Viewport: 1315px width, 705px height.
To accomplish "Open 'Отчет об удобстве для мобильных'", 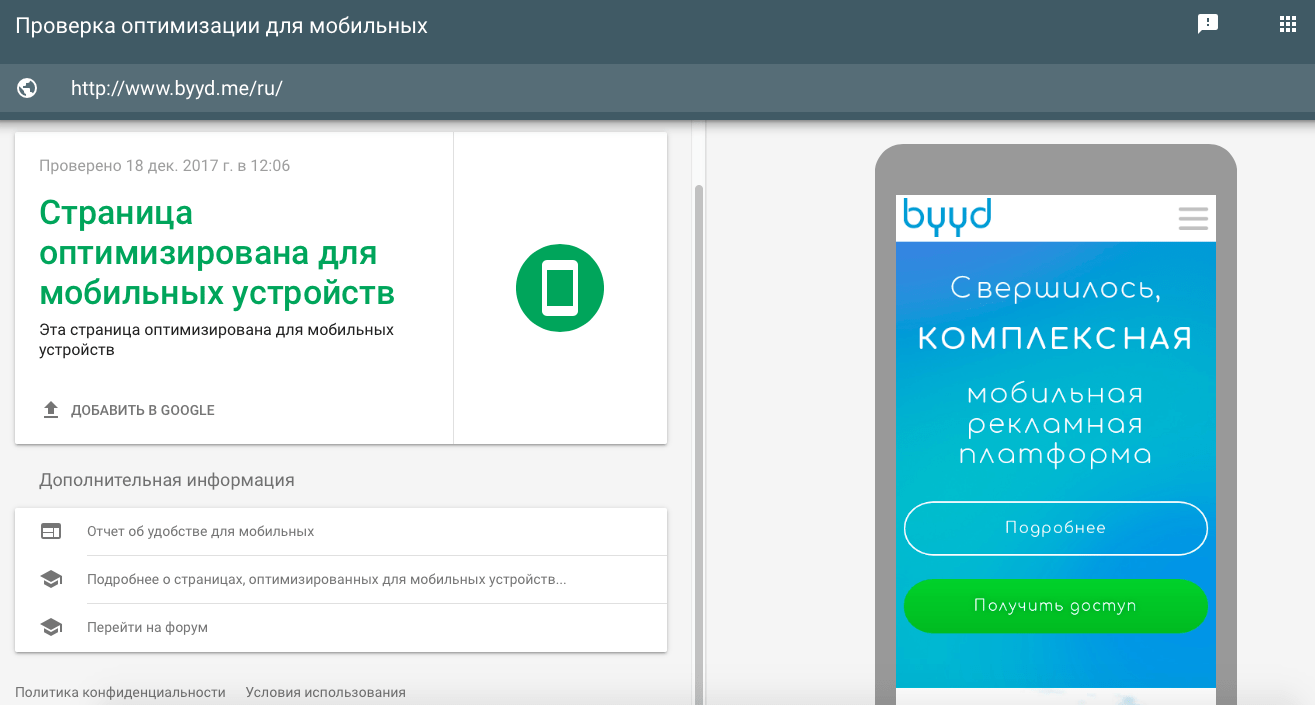I will click(x=200, y=531).
